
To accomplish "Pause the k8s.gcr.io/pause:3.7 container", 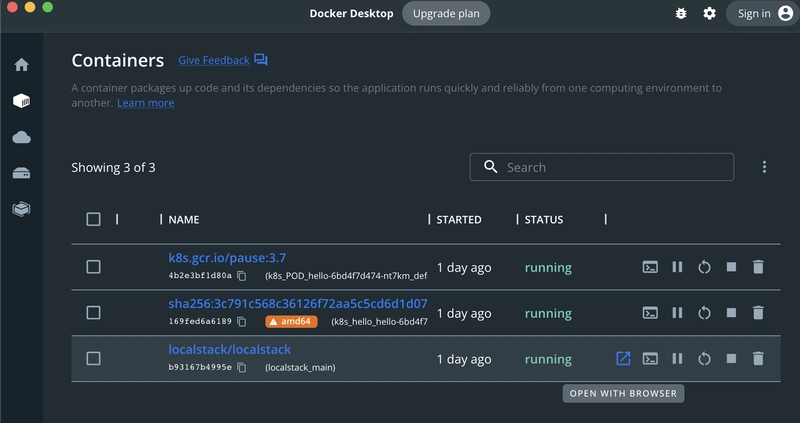I will coord(677,267).
